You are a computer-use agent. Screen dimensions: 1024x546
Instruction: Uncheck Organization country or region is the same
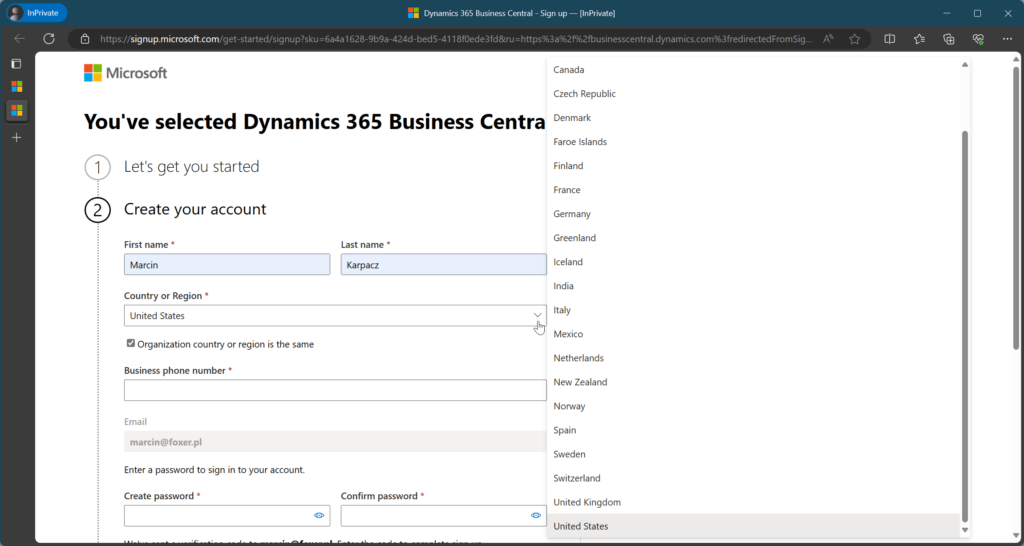[x=131, y=343]
